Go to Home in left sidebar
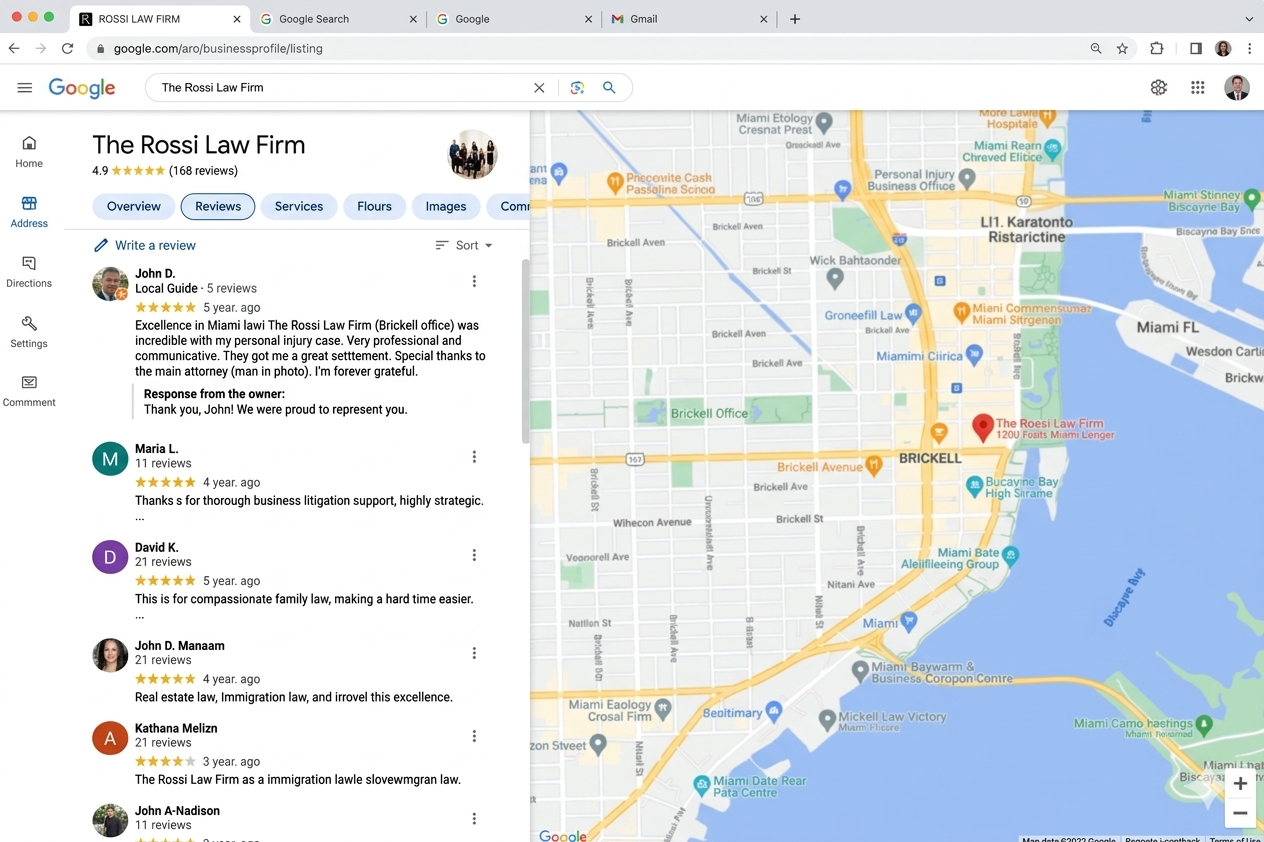 pos(29,152)
